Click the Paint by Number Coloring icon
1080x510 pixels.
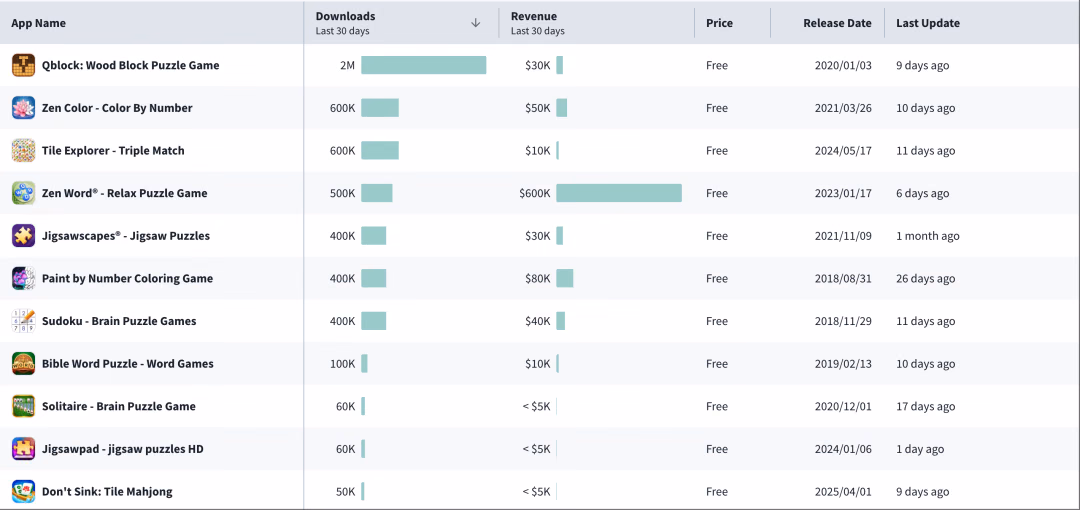point(23,278)
